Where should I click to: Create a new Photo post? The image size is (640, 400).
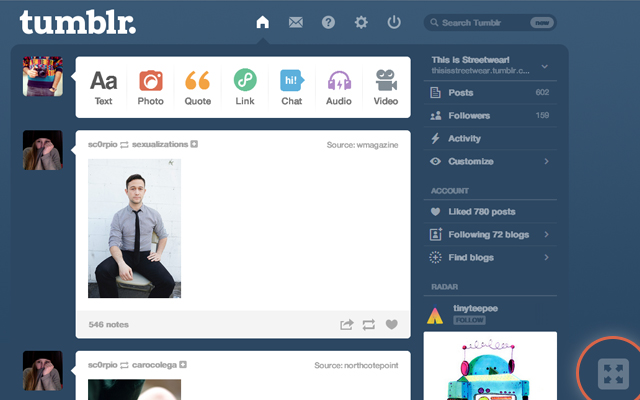coord(151,88)
